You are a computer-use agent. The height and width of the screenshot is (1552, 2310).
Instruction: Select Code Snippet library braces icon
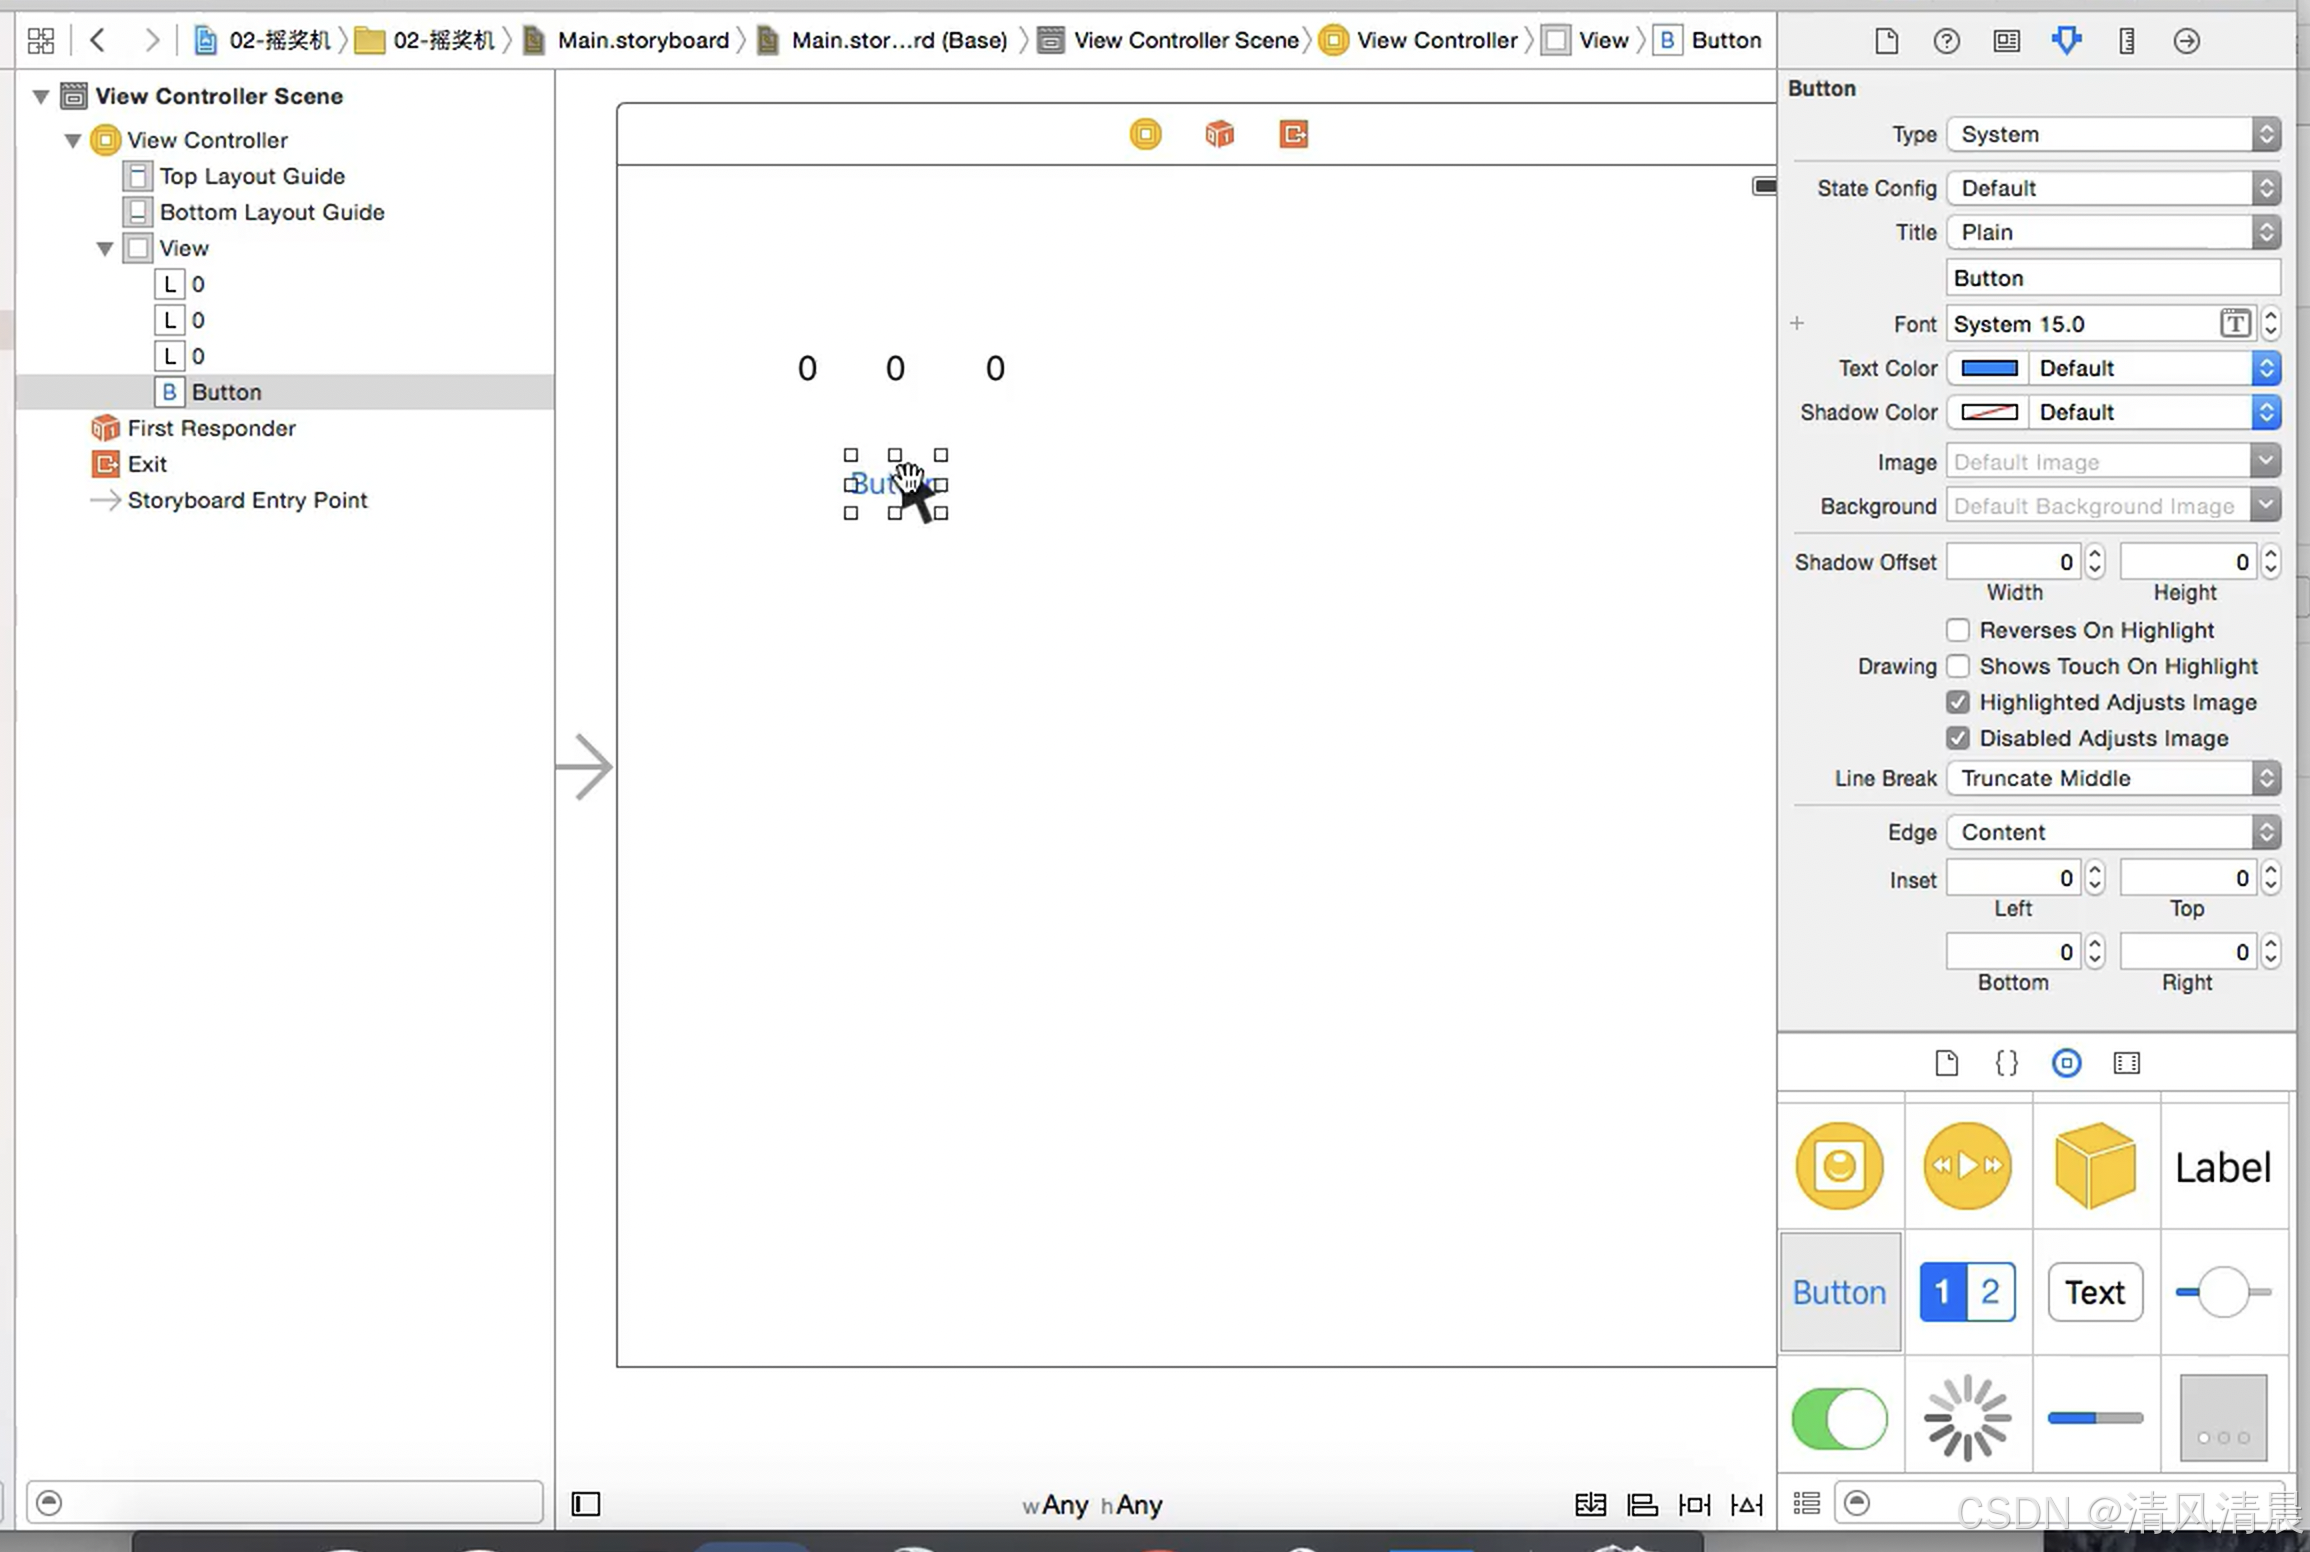2006,1063
